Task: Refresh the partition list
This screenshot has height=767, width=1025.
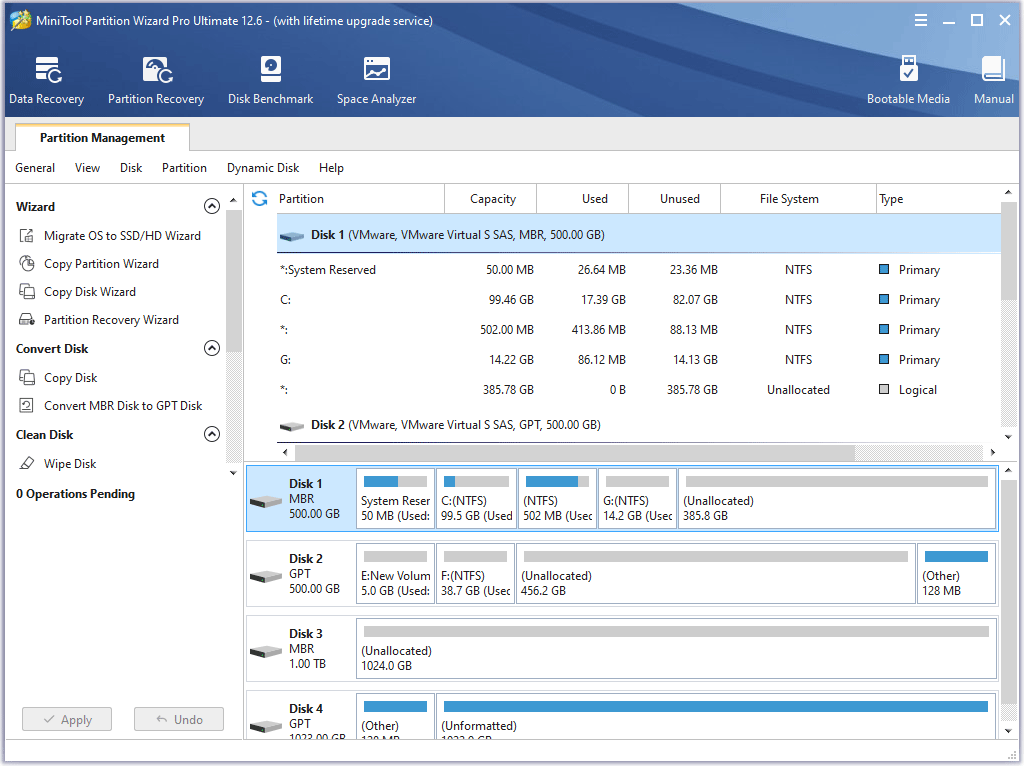Action: 259,199
